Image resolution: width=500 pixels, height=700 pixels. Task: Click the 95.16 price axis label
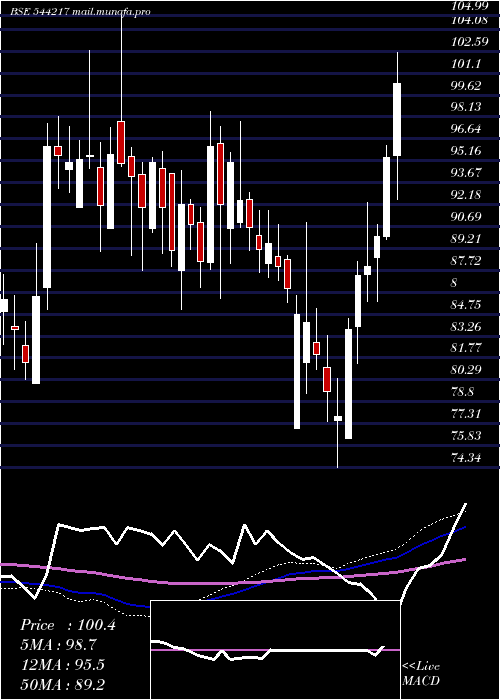pyautogui.click(x=466, y=150)
